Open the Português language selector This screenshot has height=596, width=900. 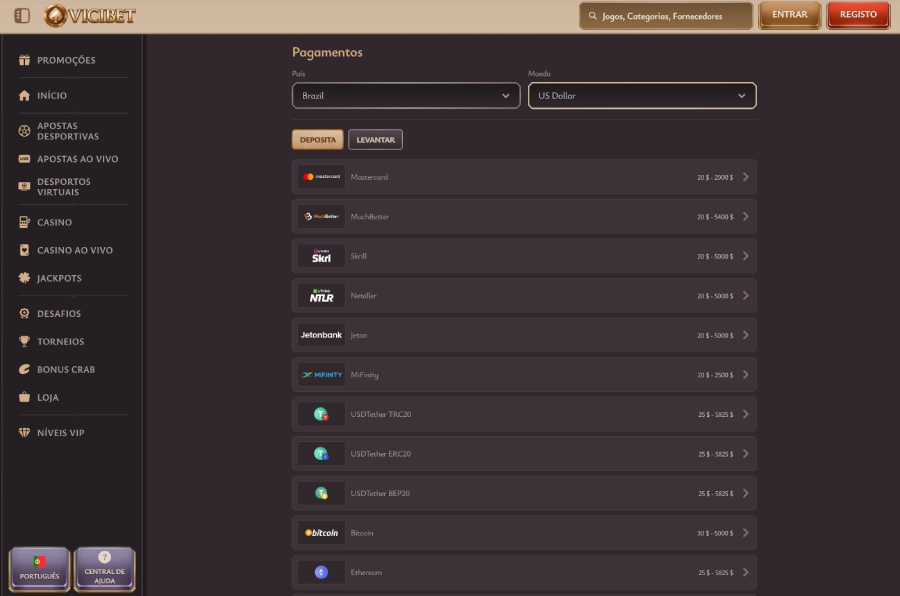pyautogui.click(x=39, y=569)
